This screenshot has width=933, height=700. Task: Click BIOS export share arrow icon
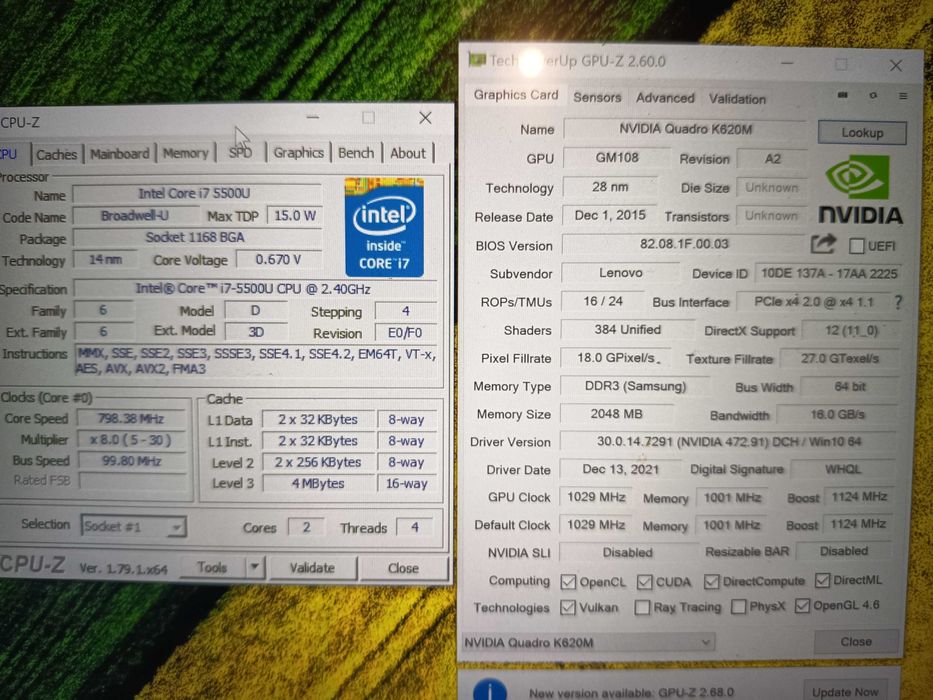(823, 244)
